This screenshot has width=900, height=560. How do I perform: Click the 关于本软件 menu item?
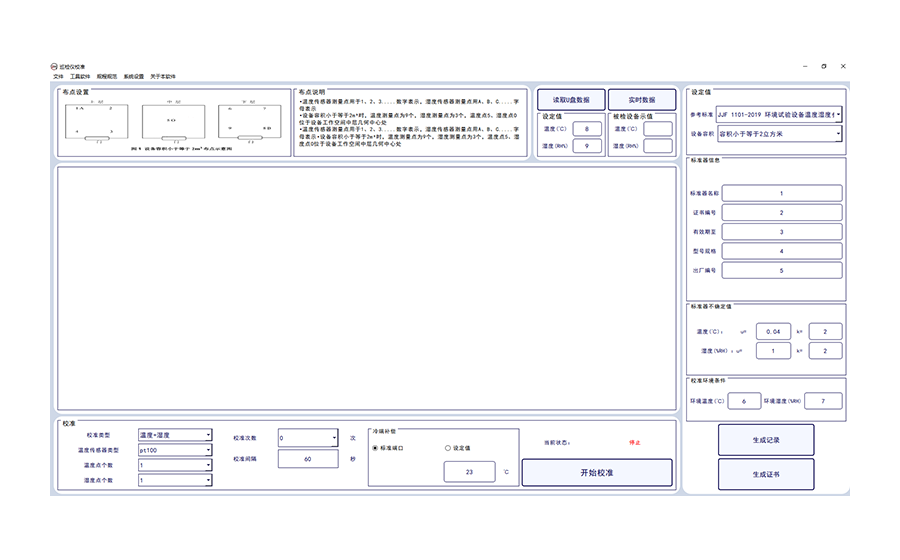[163, 76]
